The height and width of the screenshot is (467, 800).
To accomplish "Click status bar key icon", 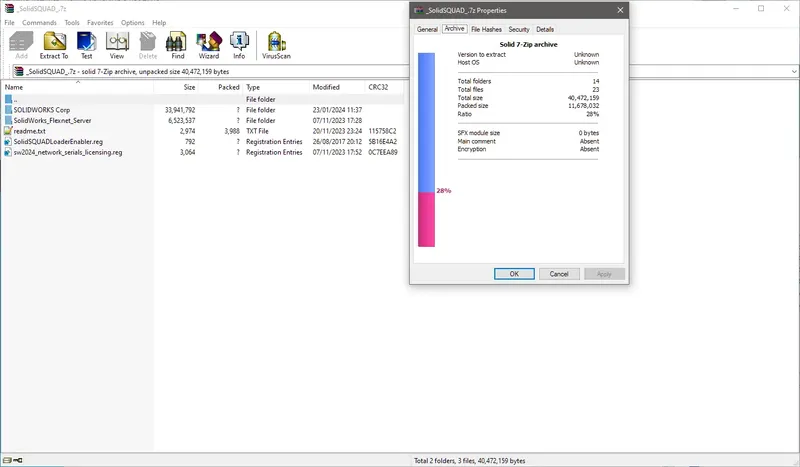I will point(18,460).
